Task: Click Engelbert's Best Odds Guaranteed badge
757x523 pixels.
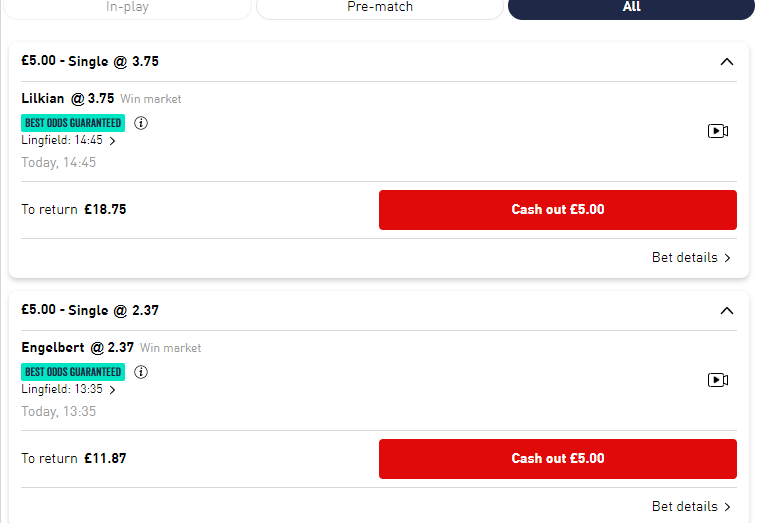Action: (73, 372)
